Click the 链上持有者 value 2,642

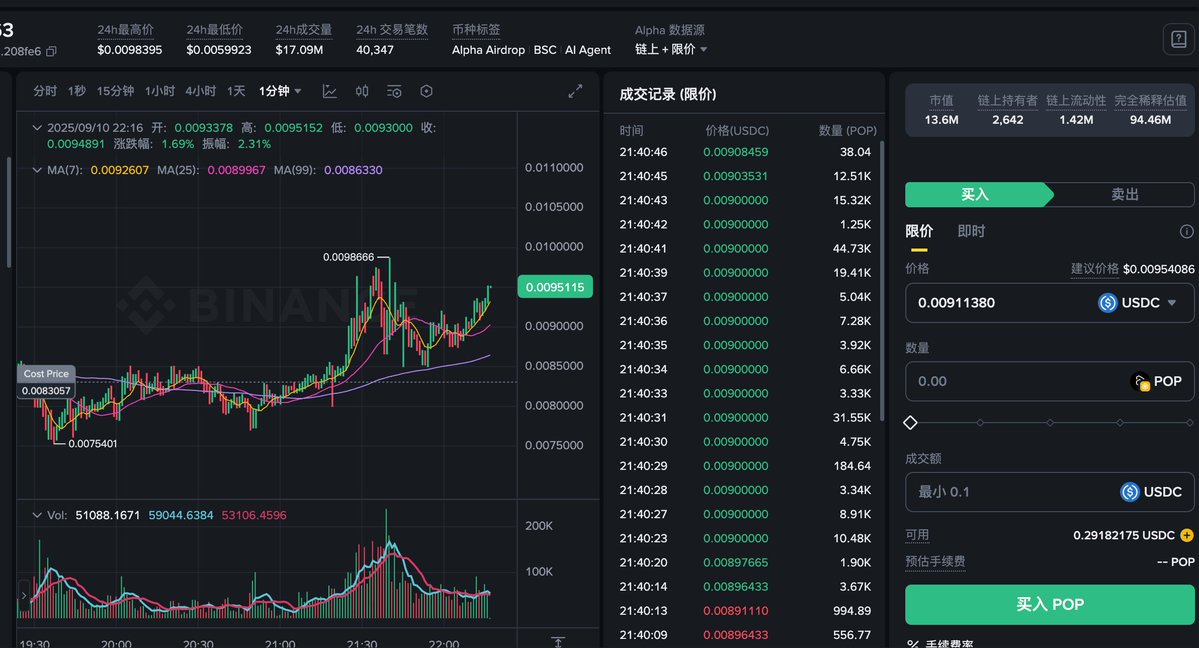(x=1007, y=120)
